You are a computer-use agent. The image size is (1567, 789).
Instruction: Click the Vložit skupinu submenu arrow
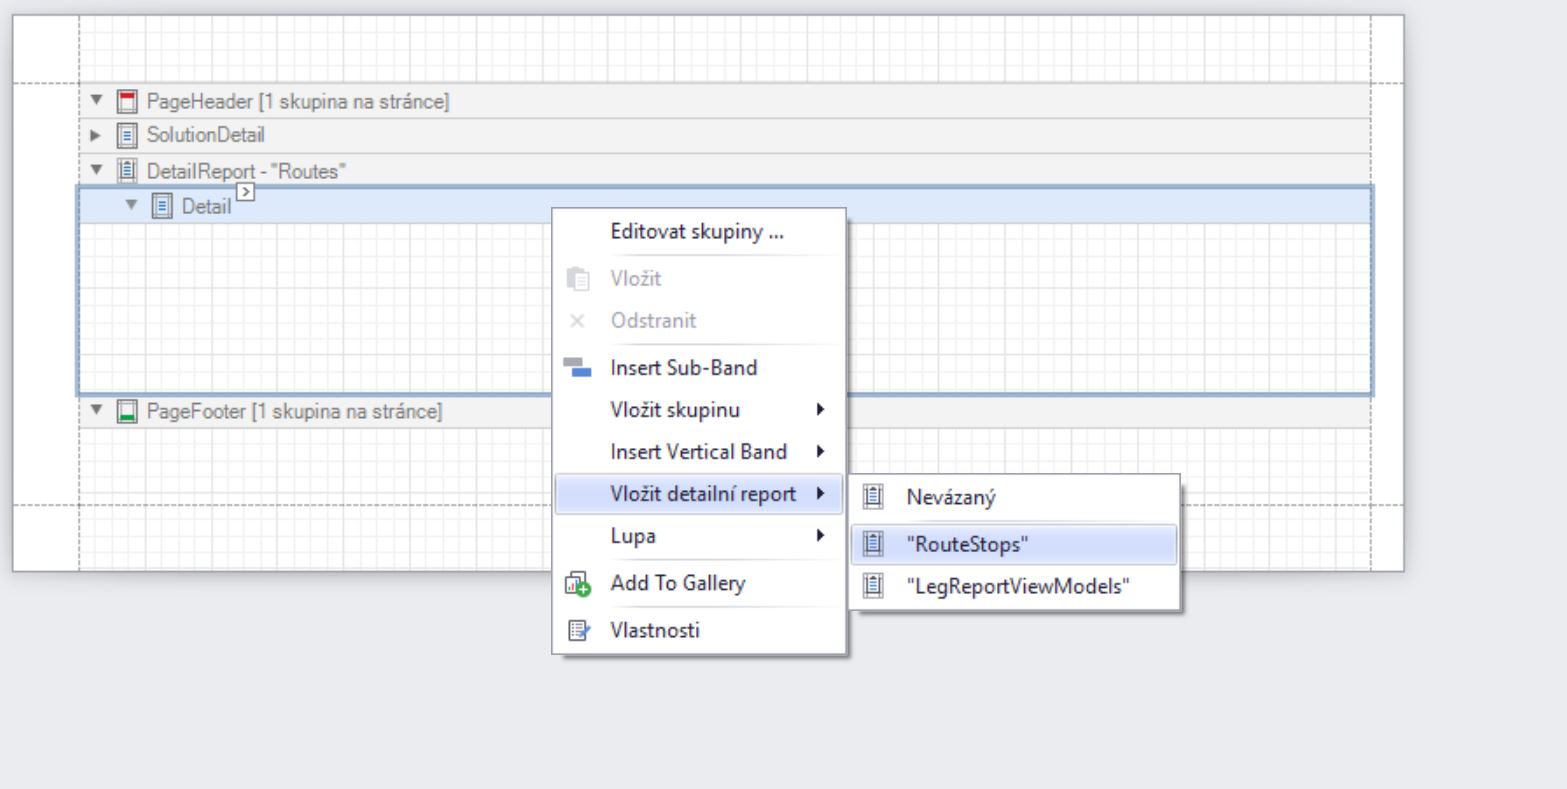click(x=821, y=408)
